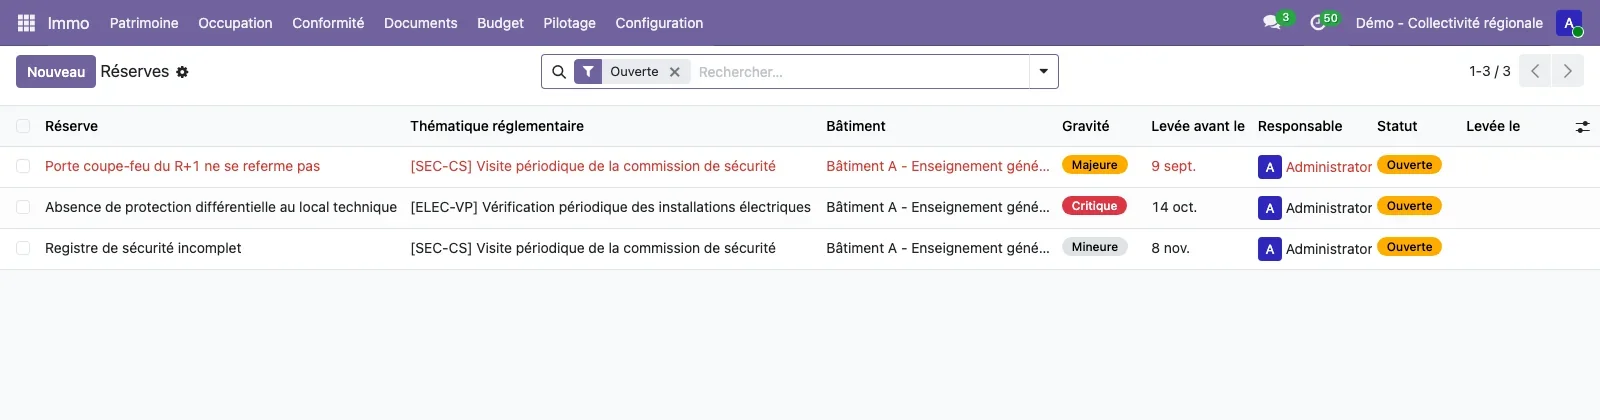Click Ouverte status in Porte coupe-feu row

(1409, 165)
